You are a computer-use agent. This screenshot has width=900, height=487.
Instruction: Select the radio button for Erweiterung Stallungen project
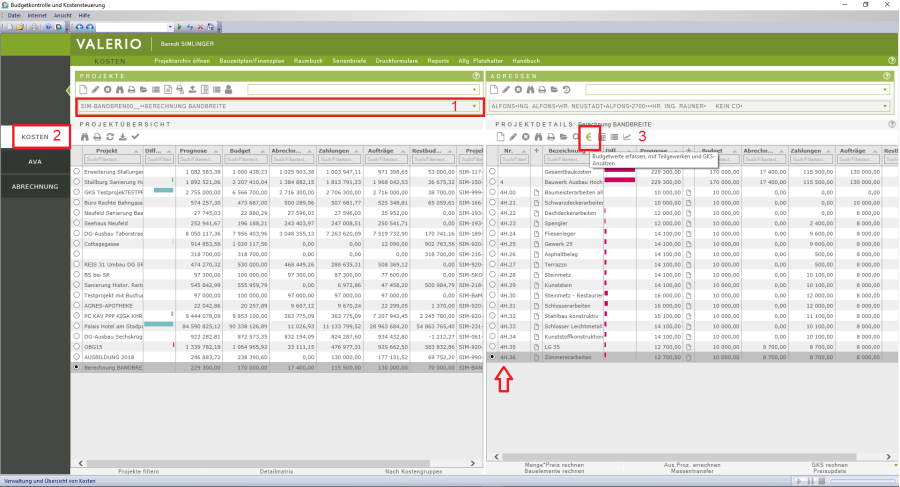[x=77, y=172]
